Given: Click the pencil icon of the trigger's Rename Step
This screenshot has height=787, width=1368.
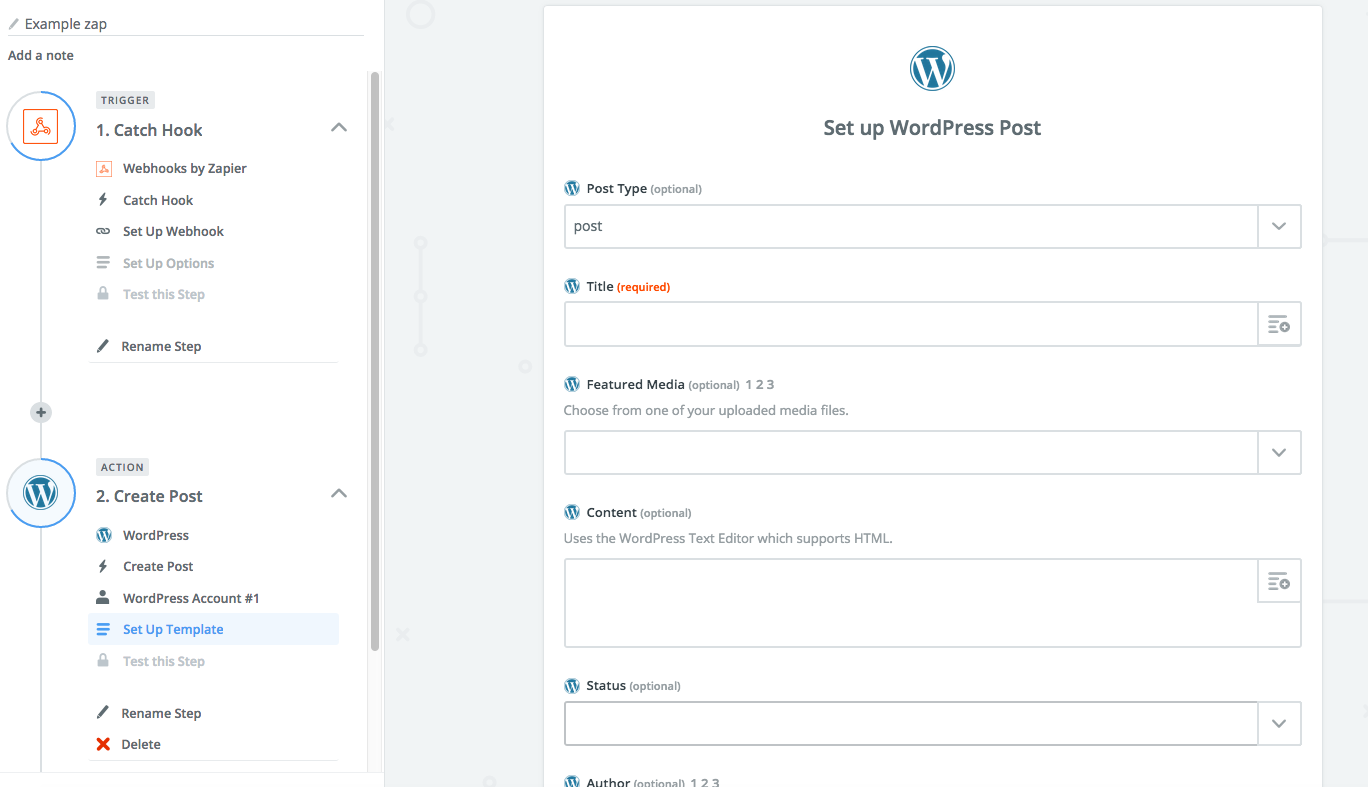Looking at the screenshot, I should pyautogui.click(x=103, y=346).
